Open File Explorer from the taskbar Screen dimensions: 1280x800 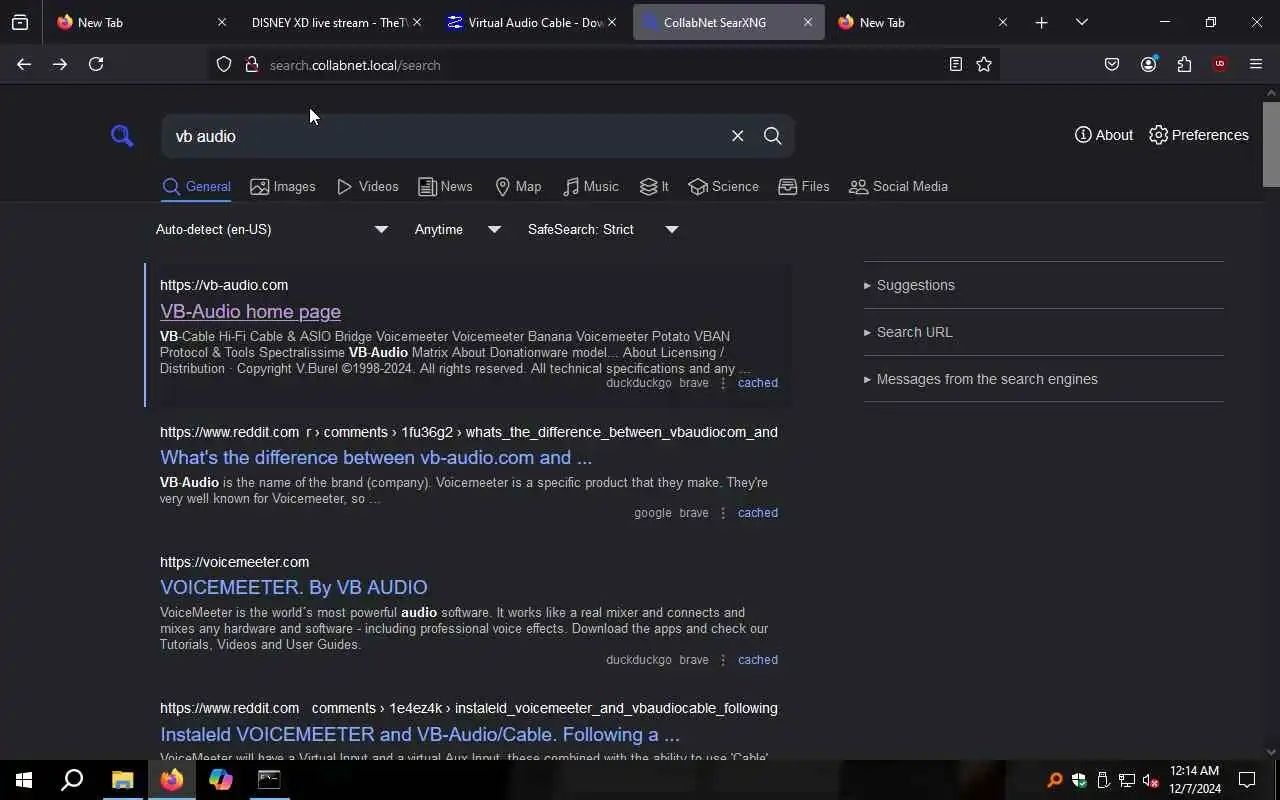[122, 780]
